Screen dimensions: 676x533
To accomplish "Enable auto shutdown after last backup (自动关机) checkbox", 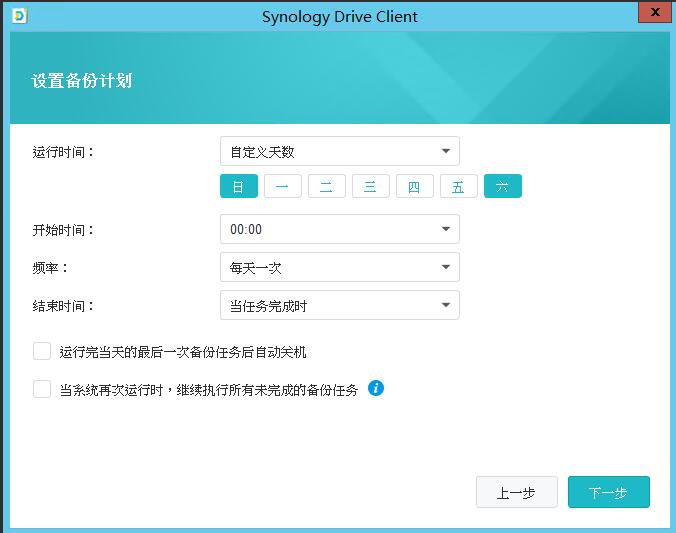I will (x=42, y=351).
